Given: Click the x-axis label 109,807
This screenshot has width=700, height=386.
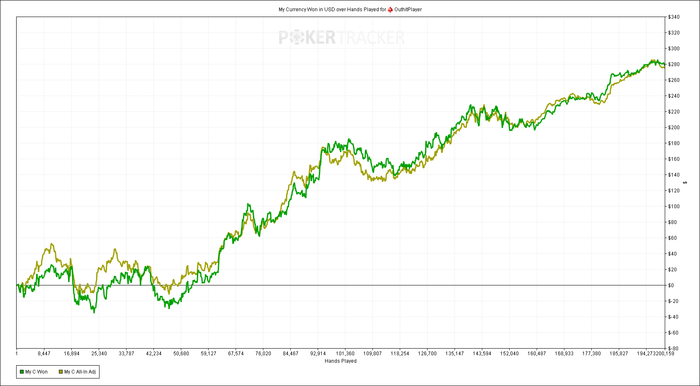Looking at the screenshot, I should tap(373, 353).
